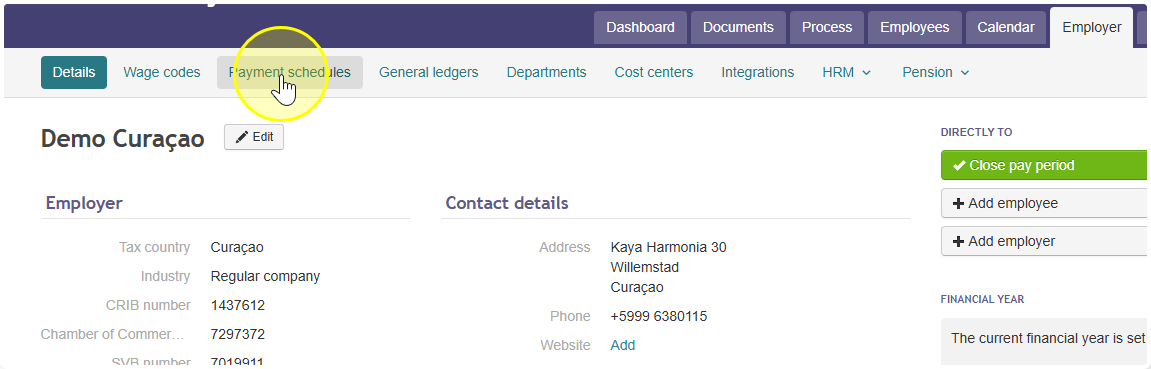
Task: Open Integrations section
Action: click(758, 73)
